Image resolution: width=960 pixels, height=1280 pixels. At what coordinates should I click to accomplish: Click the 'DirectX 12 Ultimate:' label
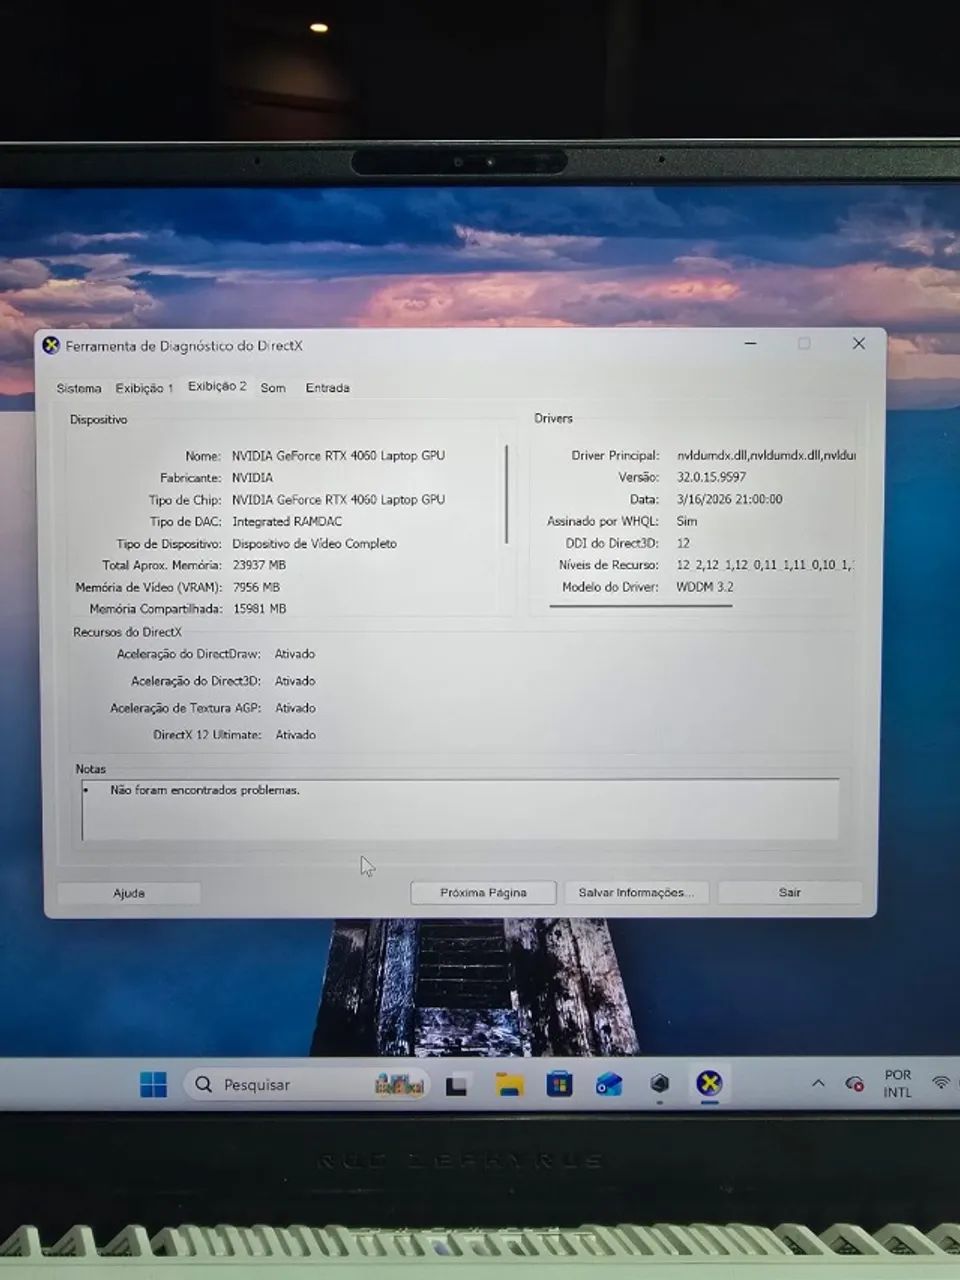[x=207, y=735]
